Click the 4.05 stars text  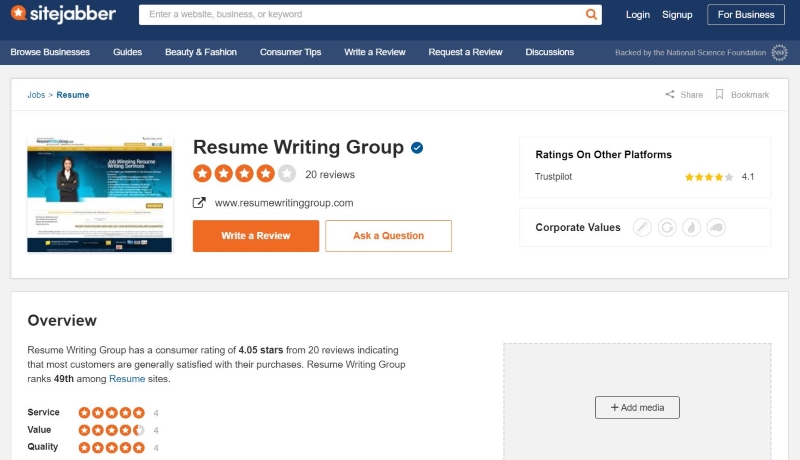[x=261, y=350]
